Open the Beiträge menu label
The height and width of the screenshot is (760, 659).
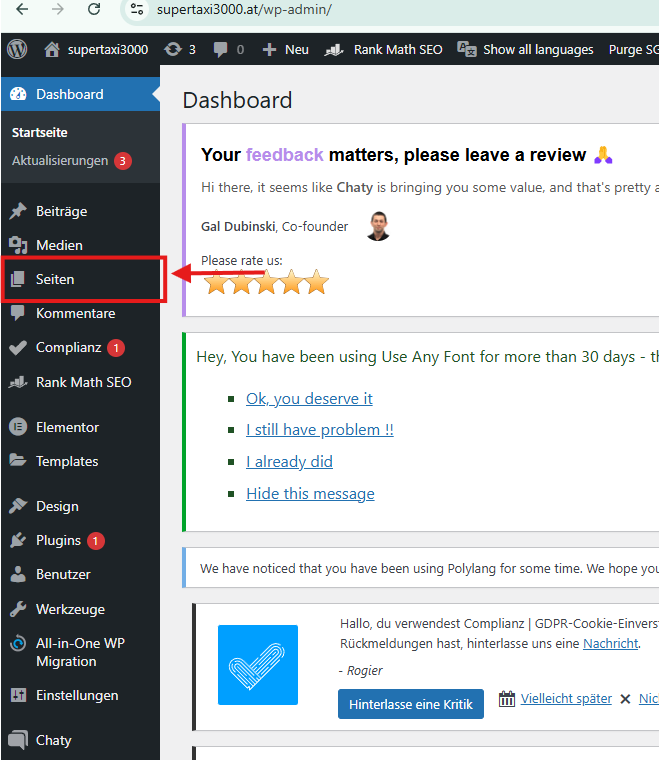click(62, 211)
